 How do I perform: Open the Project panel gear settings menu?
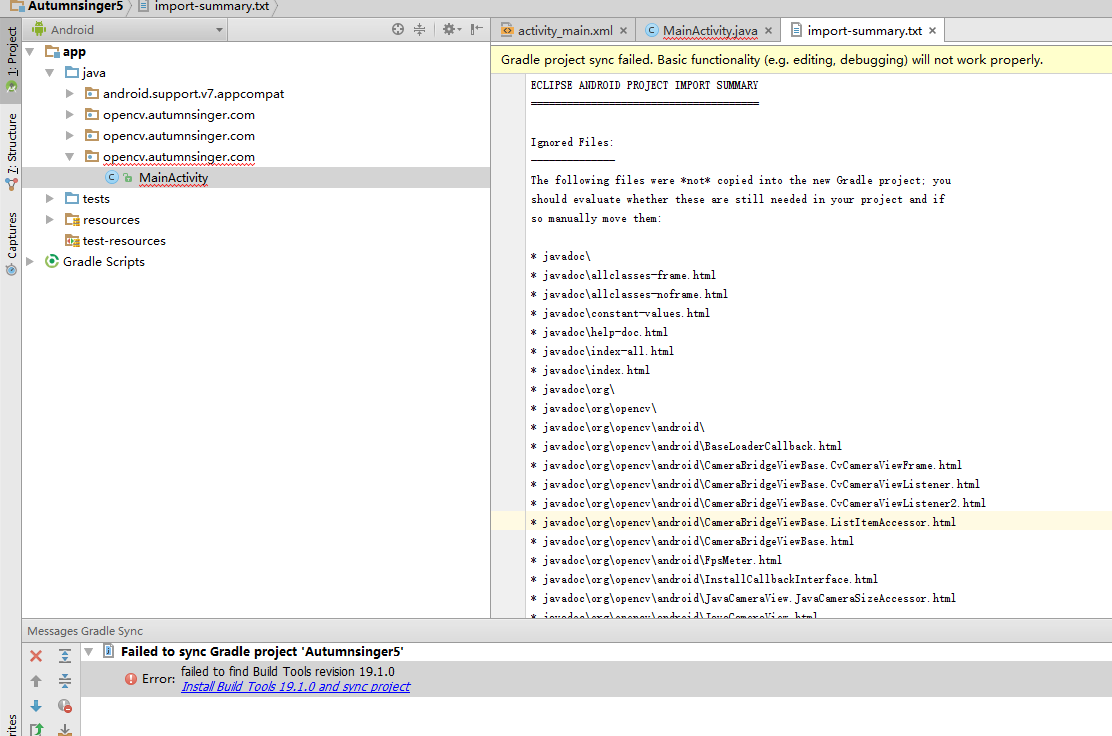[450, 30]
